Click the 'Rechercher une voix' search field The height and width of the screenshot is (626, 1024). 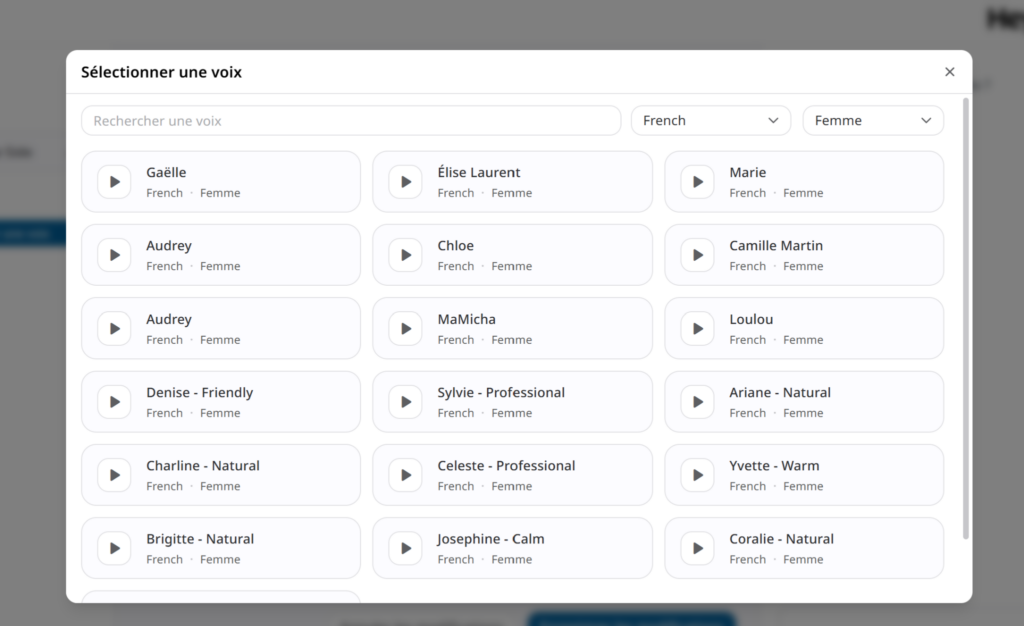click(x=350, y=121)
